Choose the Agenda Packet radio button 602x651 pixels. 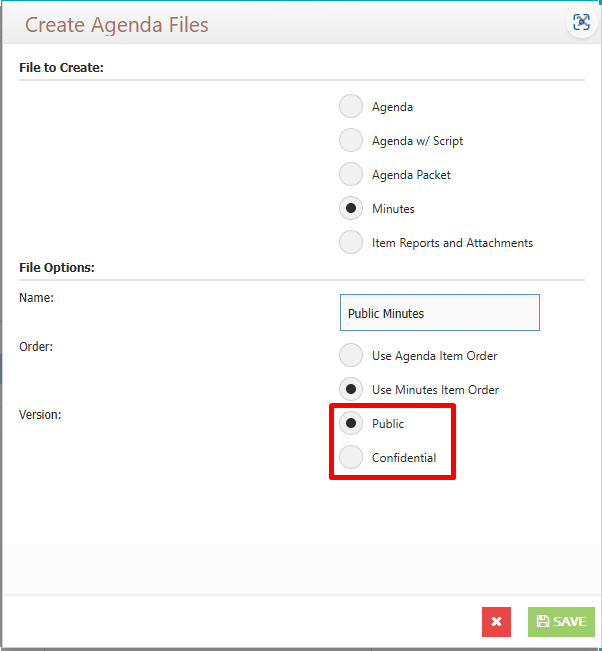pos(351,174)
